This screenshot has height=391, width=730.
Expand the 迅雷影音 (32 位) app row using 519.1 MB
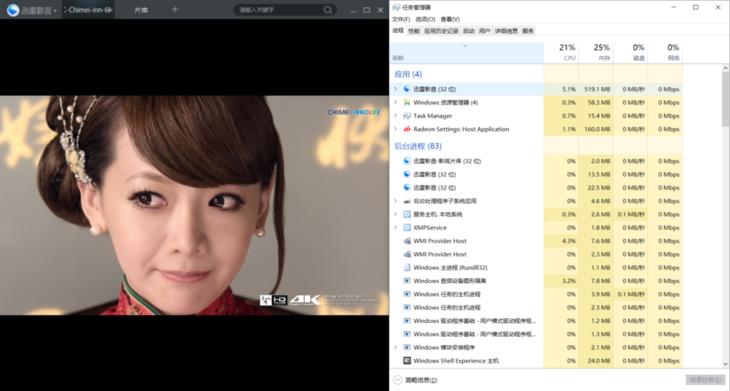[396, 89]
